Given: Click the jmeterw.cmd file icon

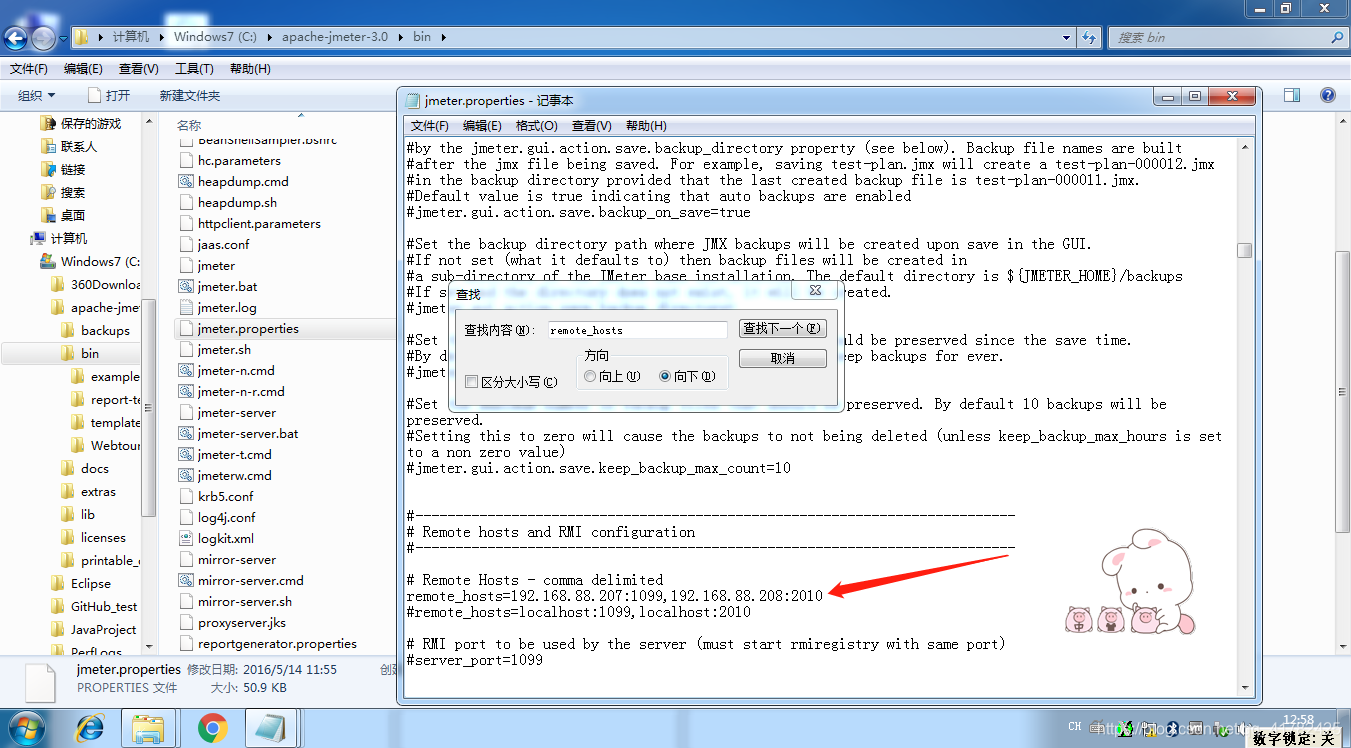Looking at the screenshot, I should (x=186, y=476).
